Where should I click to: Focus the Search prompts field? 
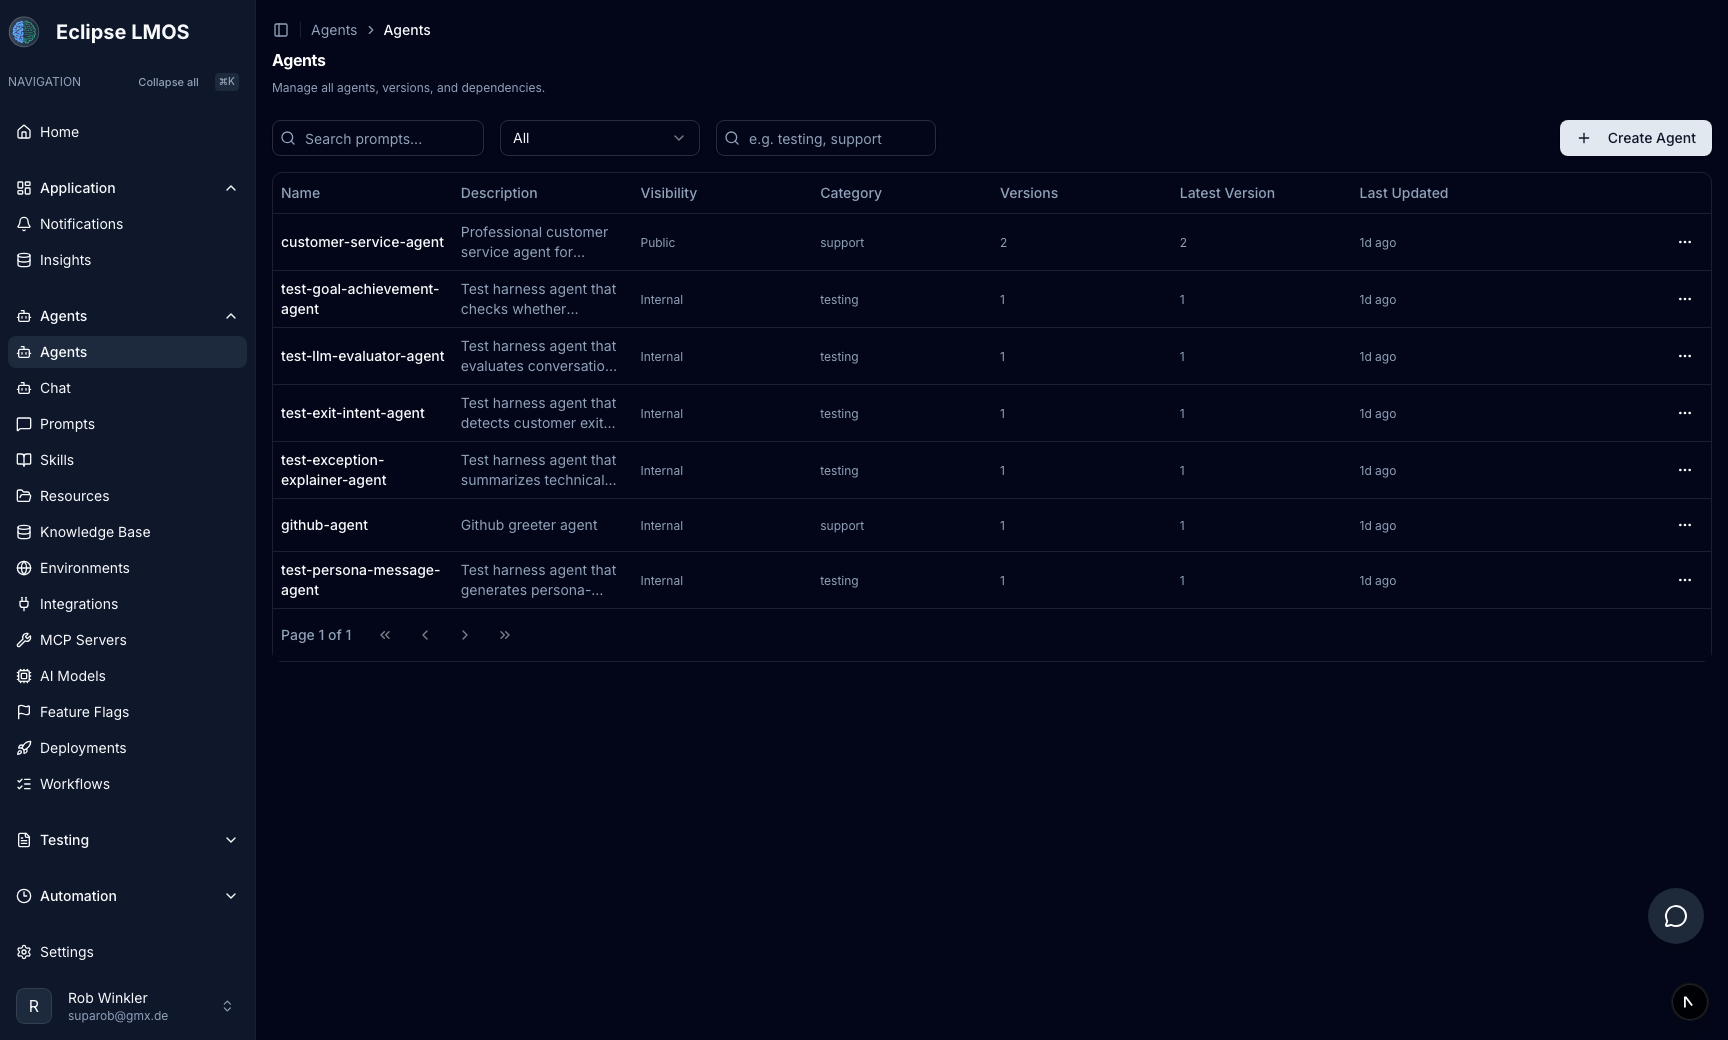378,138
